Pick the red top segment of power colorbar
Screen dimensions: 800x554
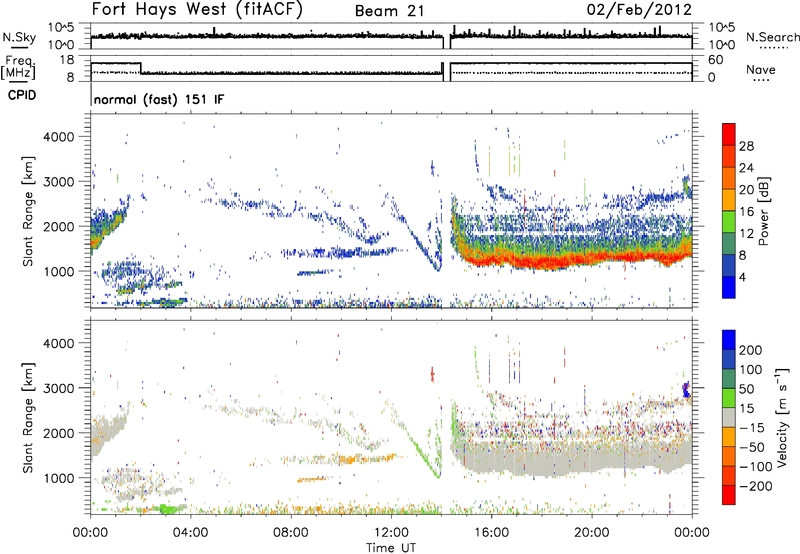pyautogui.click(x=729, y=135)
